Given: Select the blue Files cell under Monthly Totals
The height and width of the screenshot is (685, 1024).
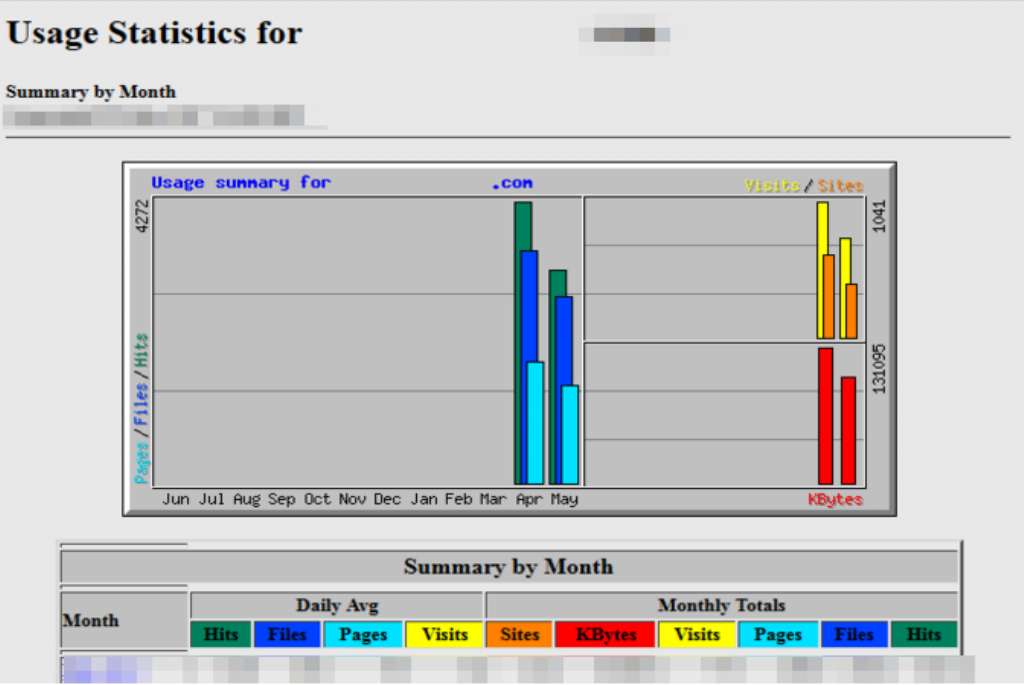Looking at the screenshot, I should pos(854,634).
